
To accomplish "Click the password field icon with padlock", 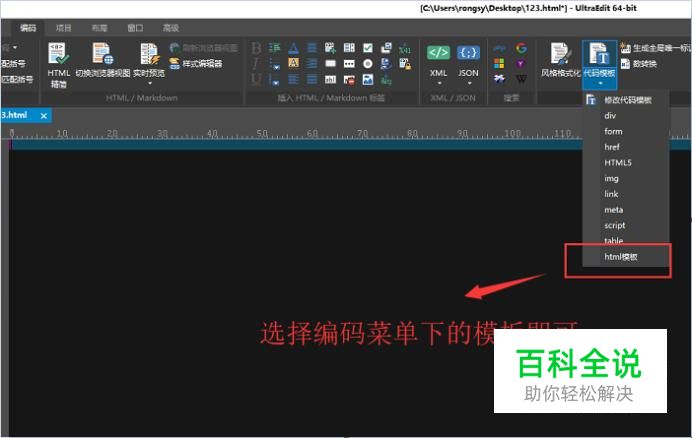I will pos(405,64).
